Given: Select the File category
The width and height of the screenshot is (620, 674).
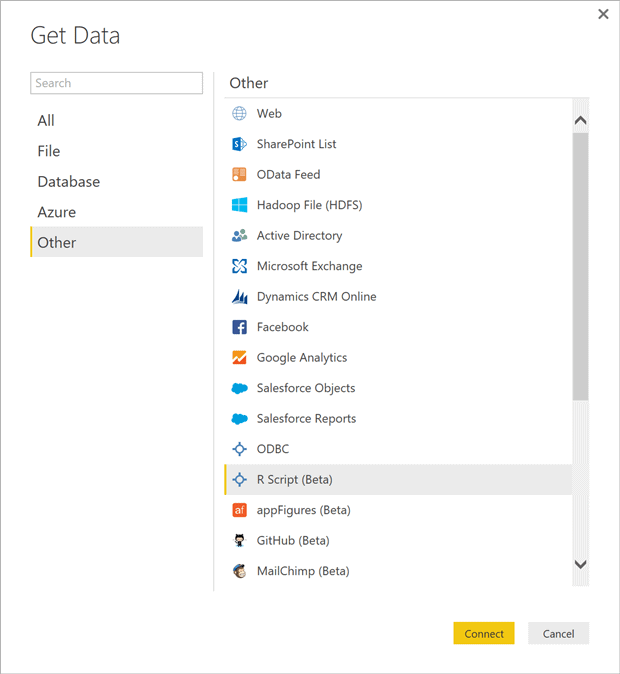Looking at the screenshot, I should tap(117, 151).
